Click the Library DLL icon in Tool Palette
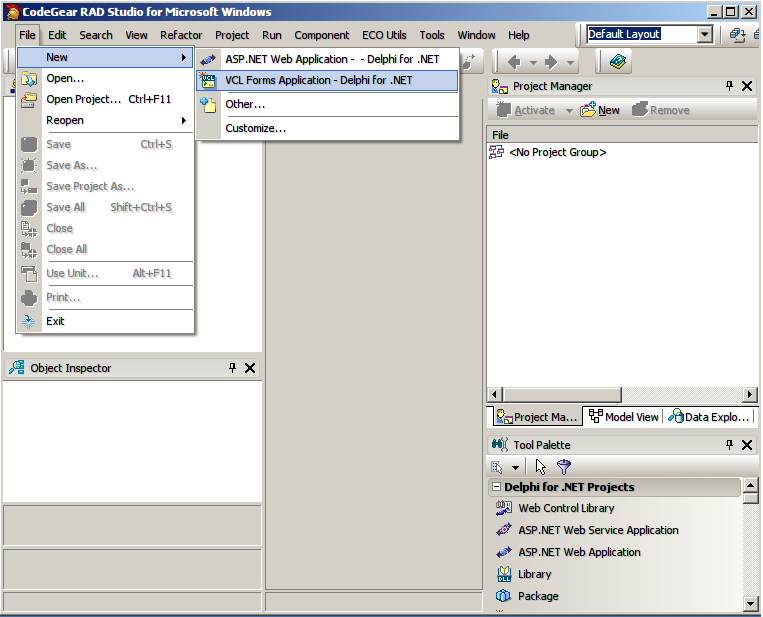This screenshot has width=763, height=617. (504, 574)
